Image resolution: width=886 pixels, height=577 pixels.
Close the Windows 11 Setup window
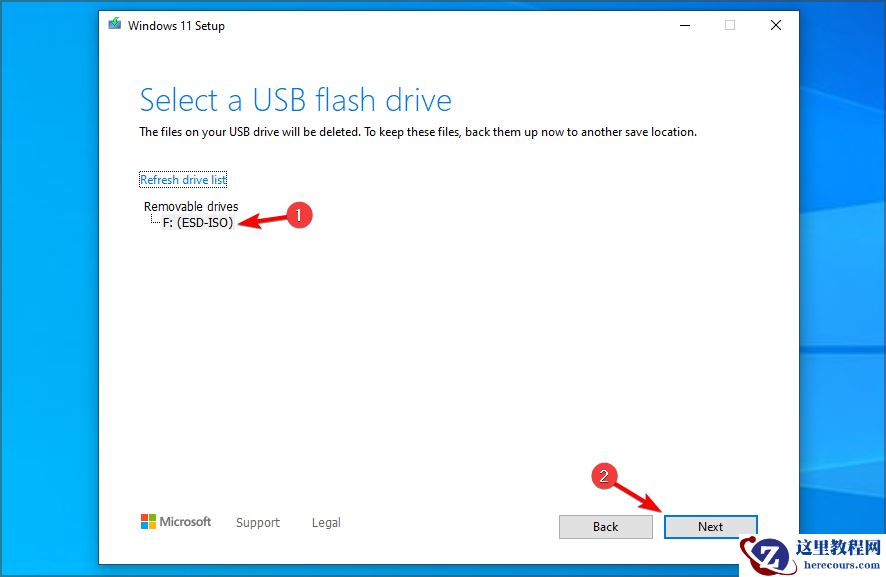pyautogui.click(x=776, y=26)
